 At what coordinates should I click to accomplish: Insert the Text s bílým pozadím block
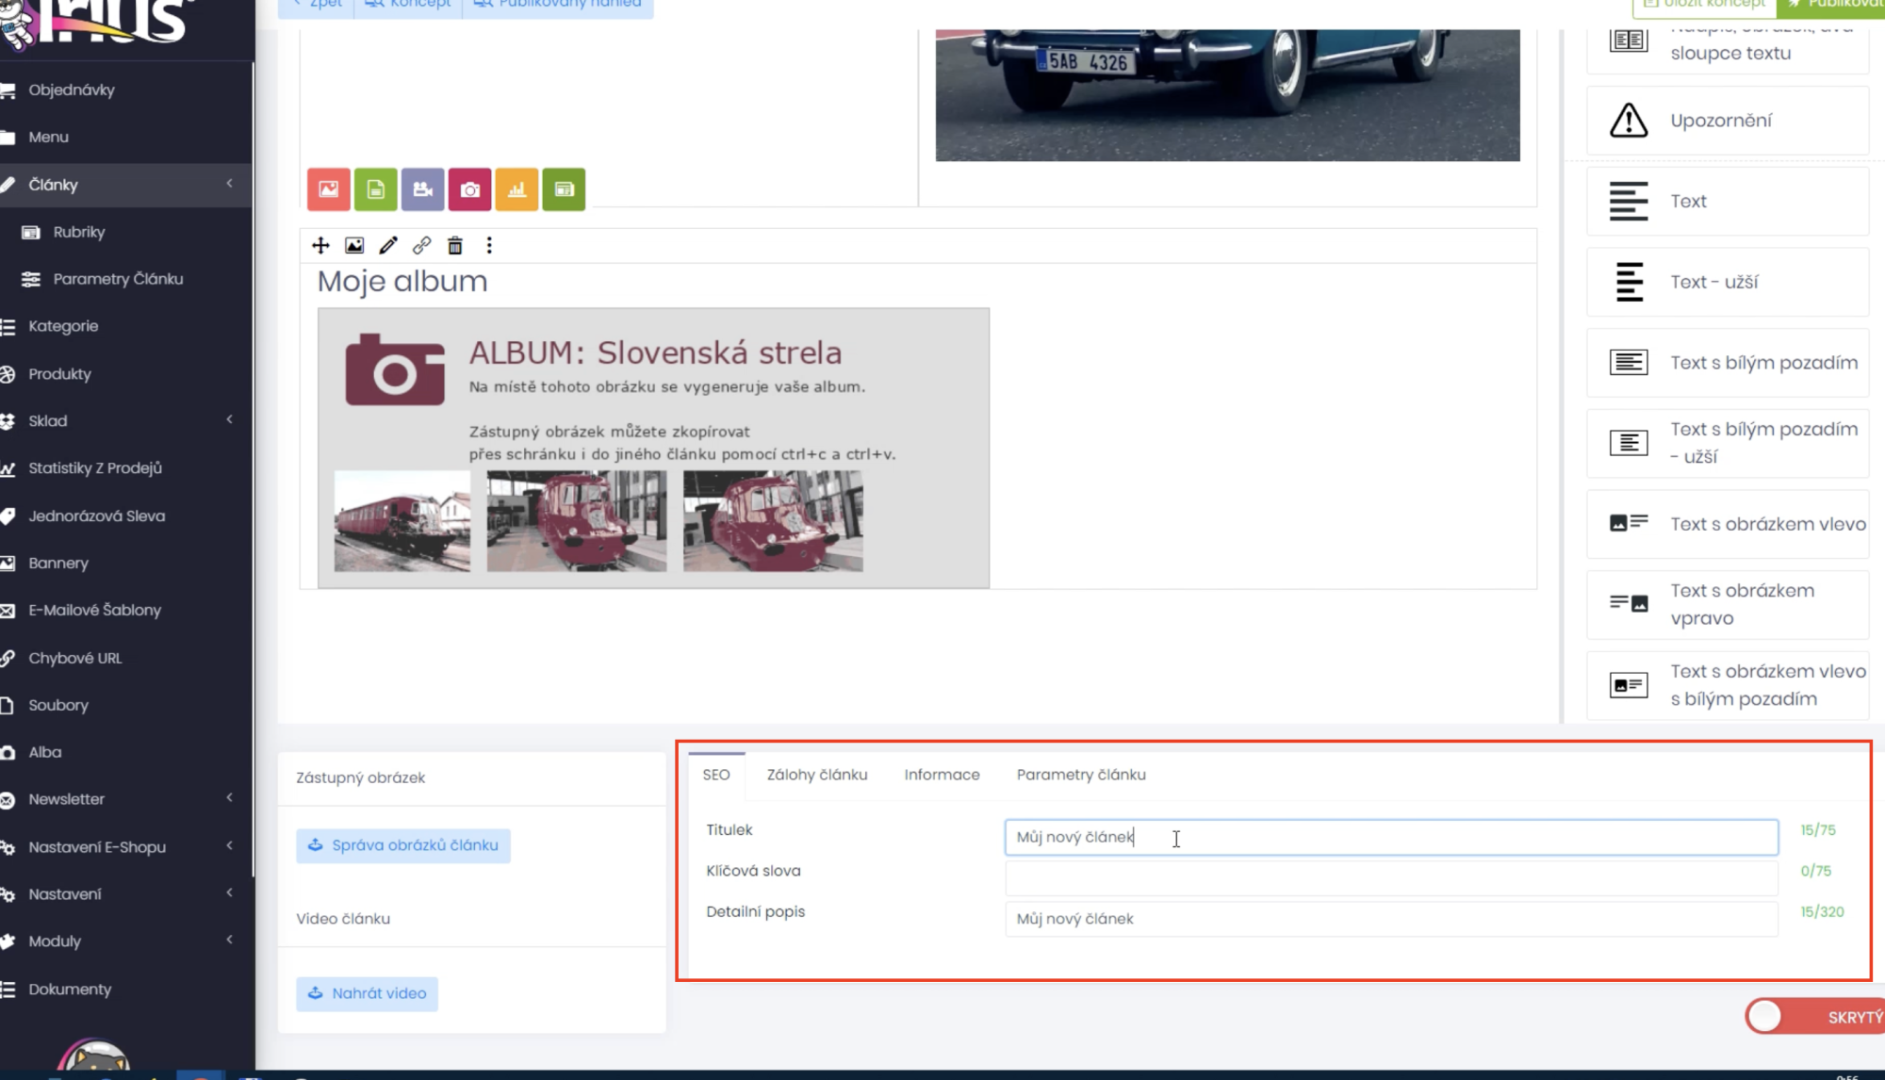1727,363
